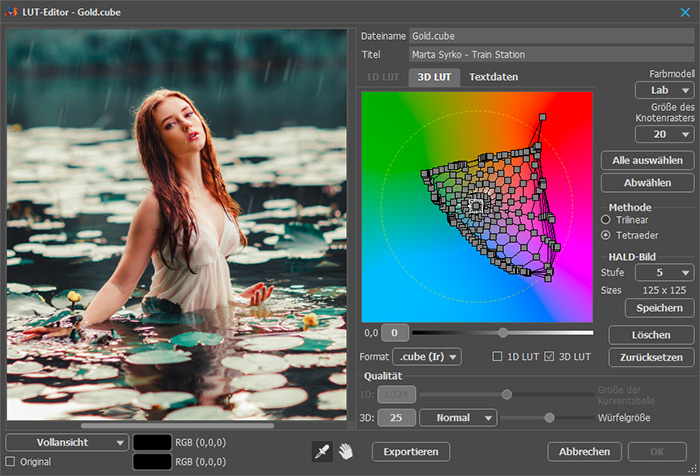
Task: Click the luminance value field showing 0
Action: pyautogui.click(x=395, y=333)
